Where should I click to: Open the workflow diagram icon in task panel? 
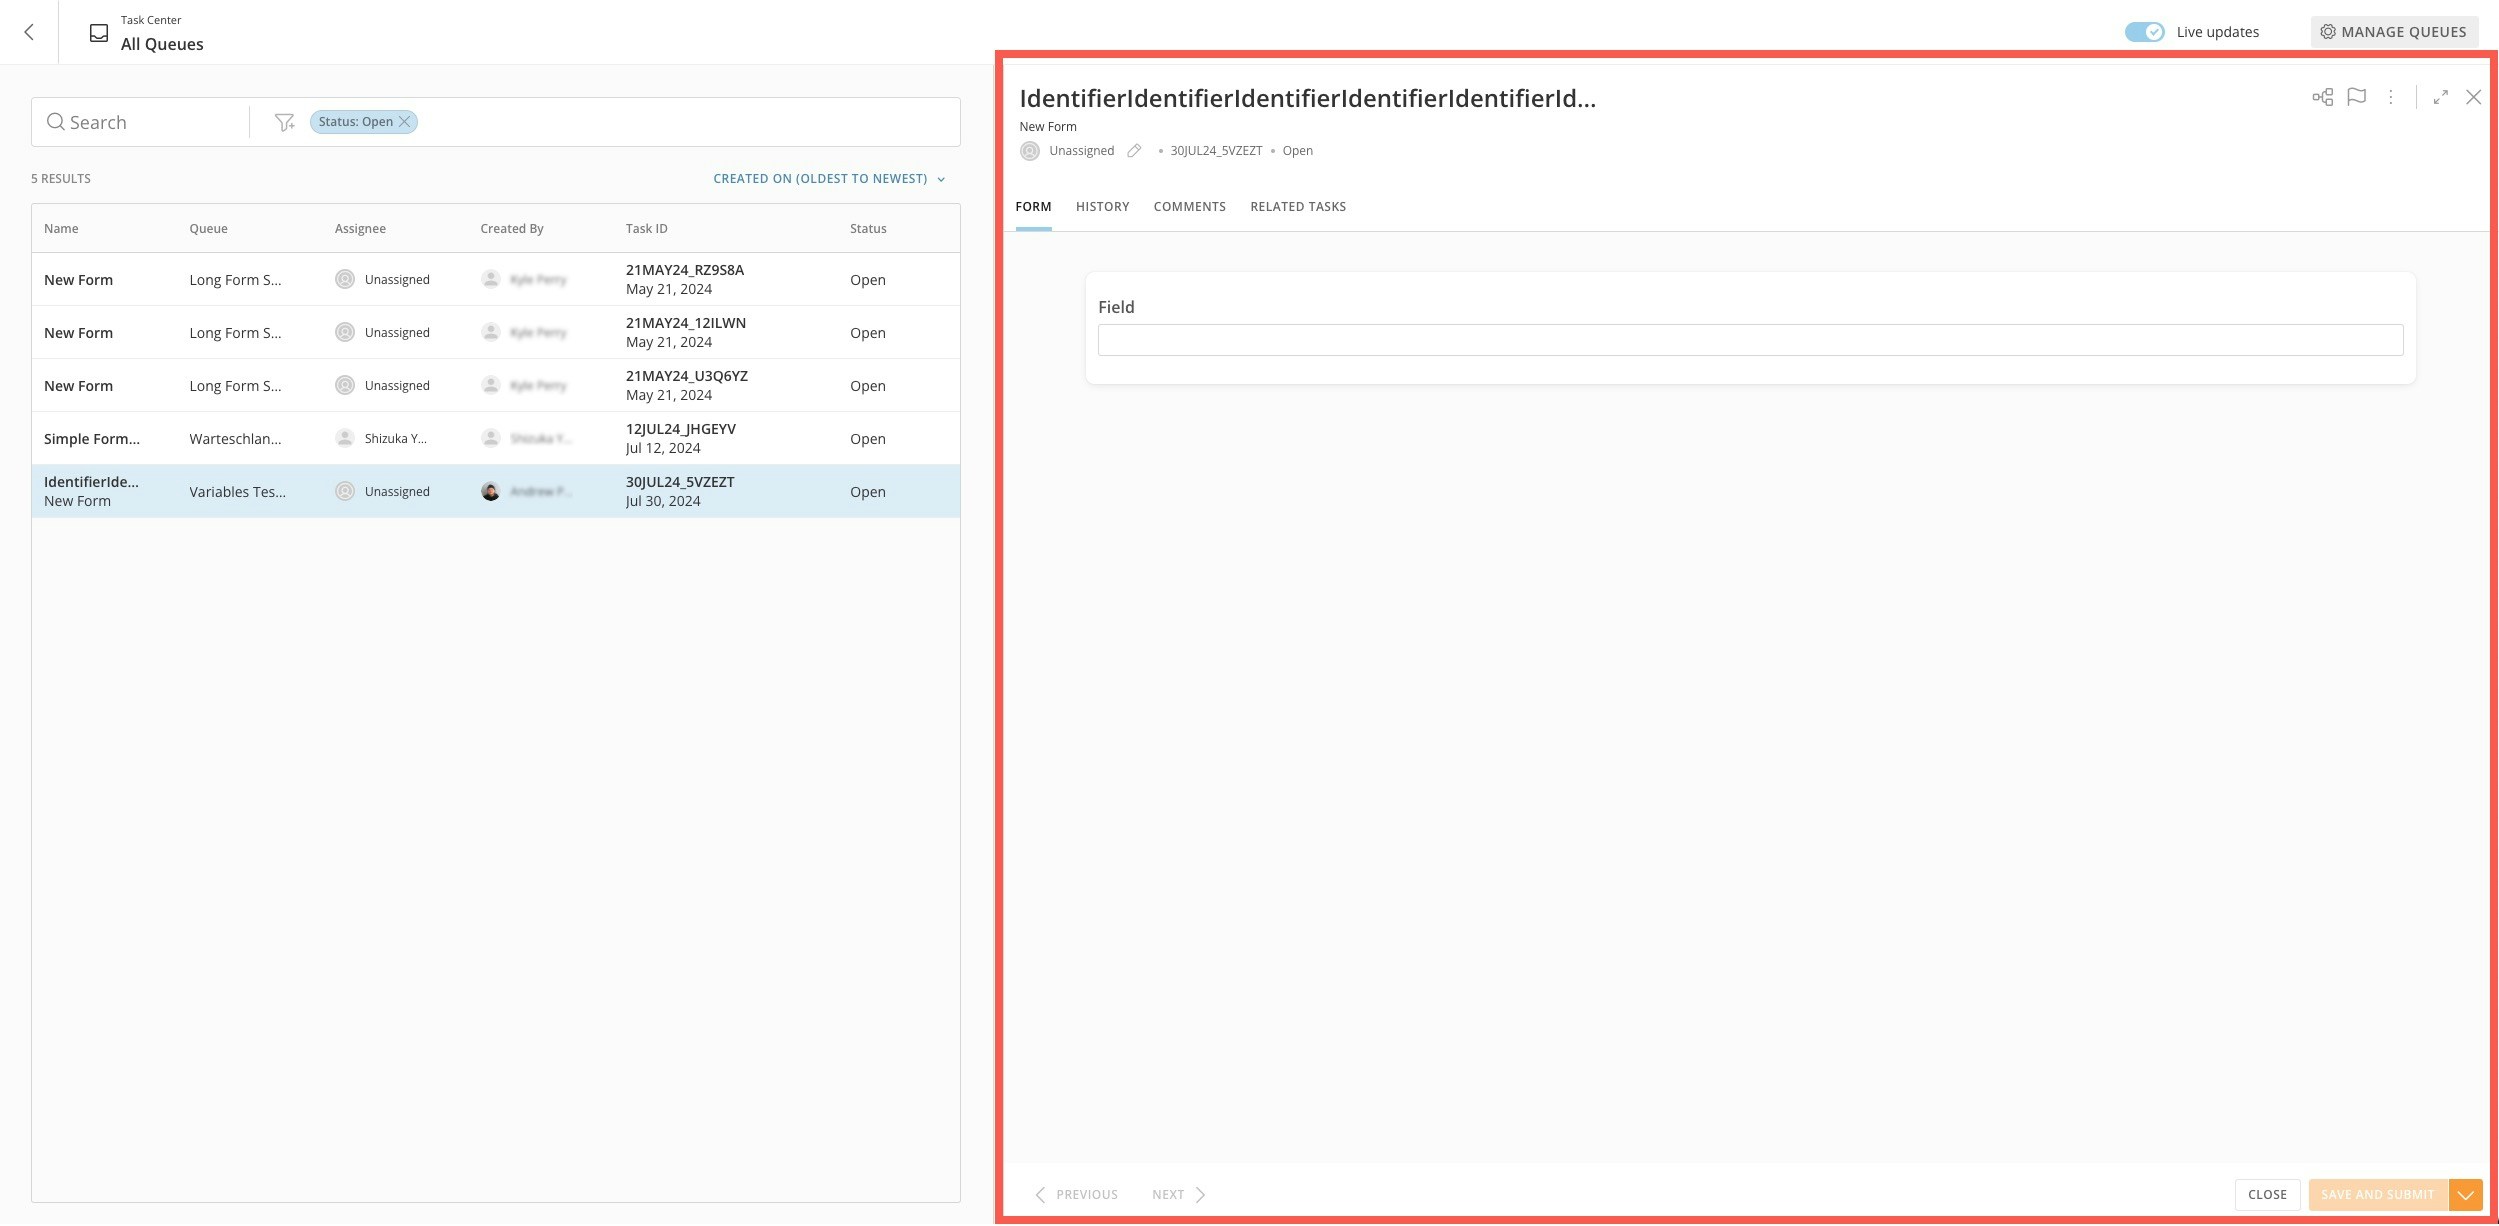click(x=2322, y=97)
